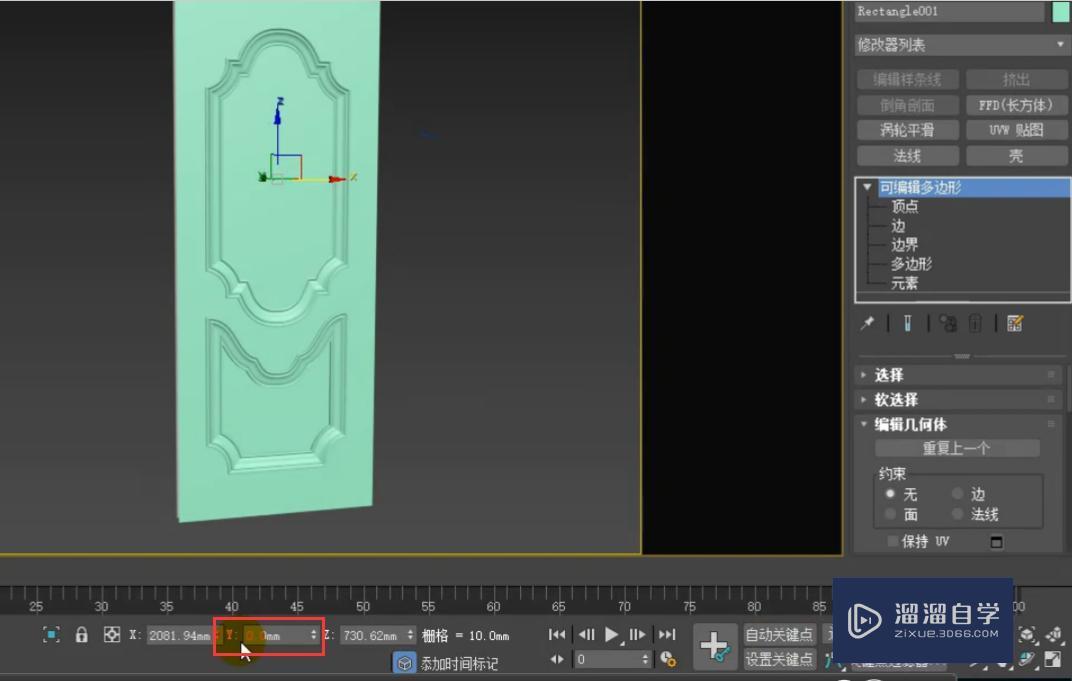Enable the 保持 UV checkbox
The height and width of the screenshot is (681, 1072).
click(x=892, y=542)
